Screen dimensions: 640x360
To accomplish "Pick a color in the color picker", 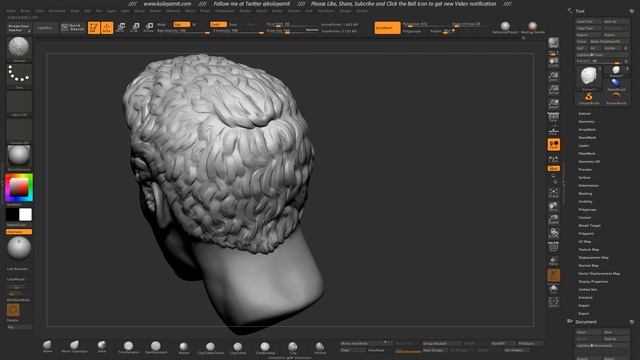I will (19, 187).
